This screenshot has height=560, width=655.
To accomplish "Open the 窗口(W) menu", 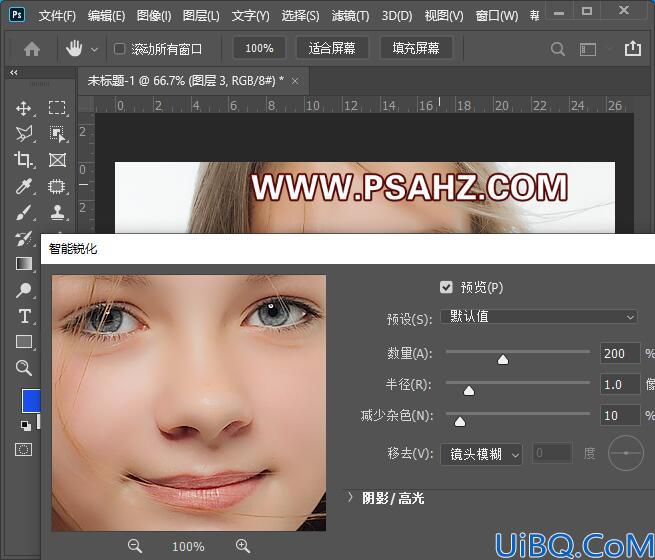I will [x=497, y=16].
